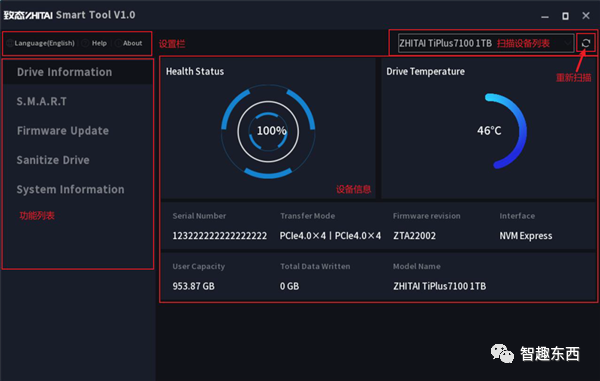Close the Smart Tool window
600x381 pixels.
point(586,16)
